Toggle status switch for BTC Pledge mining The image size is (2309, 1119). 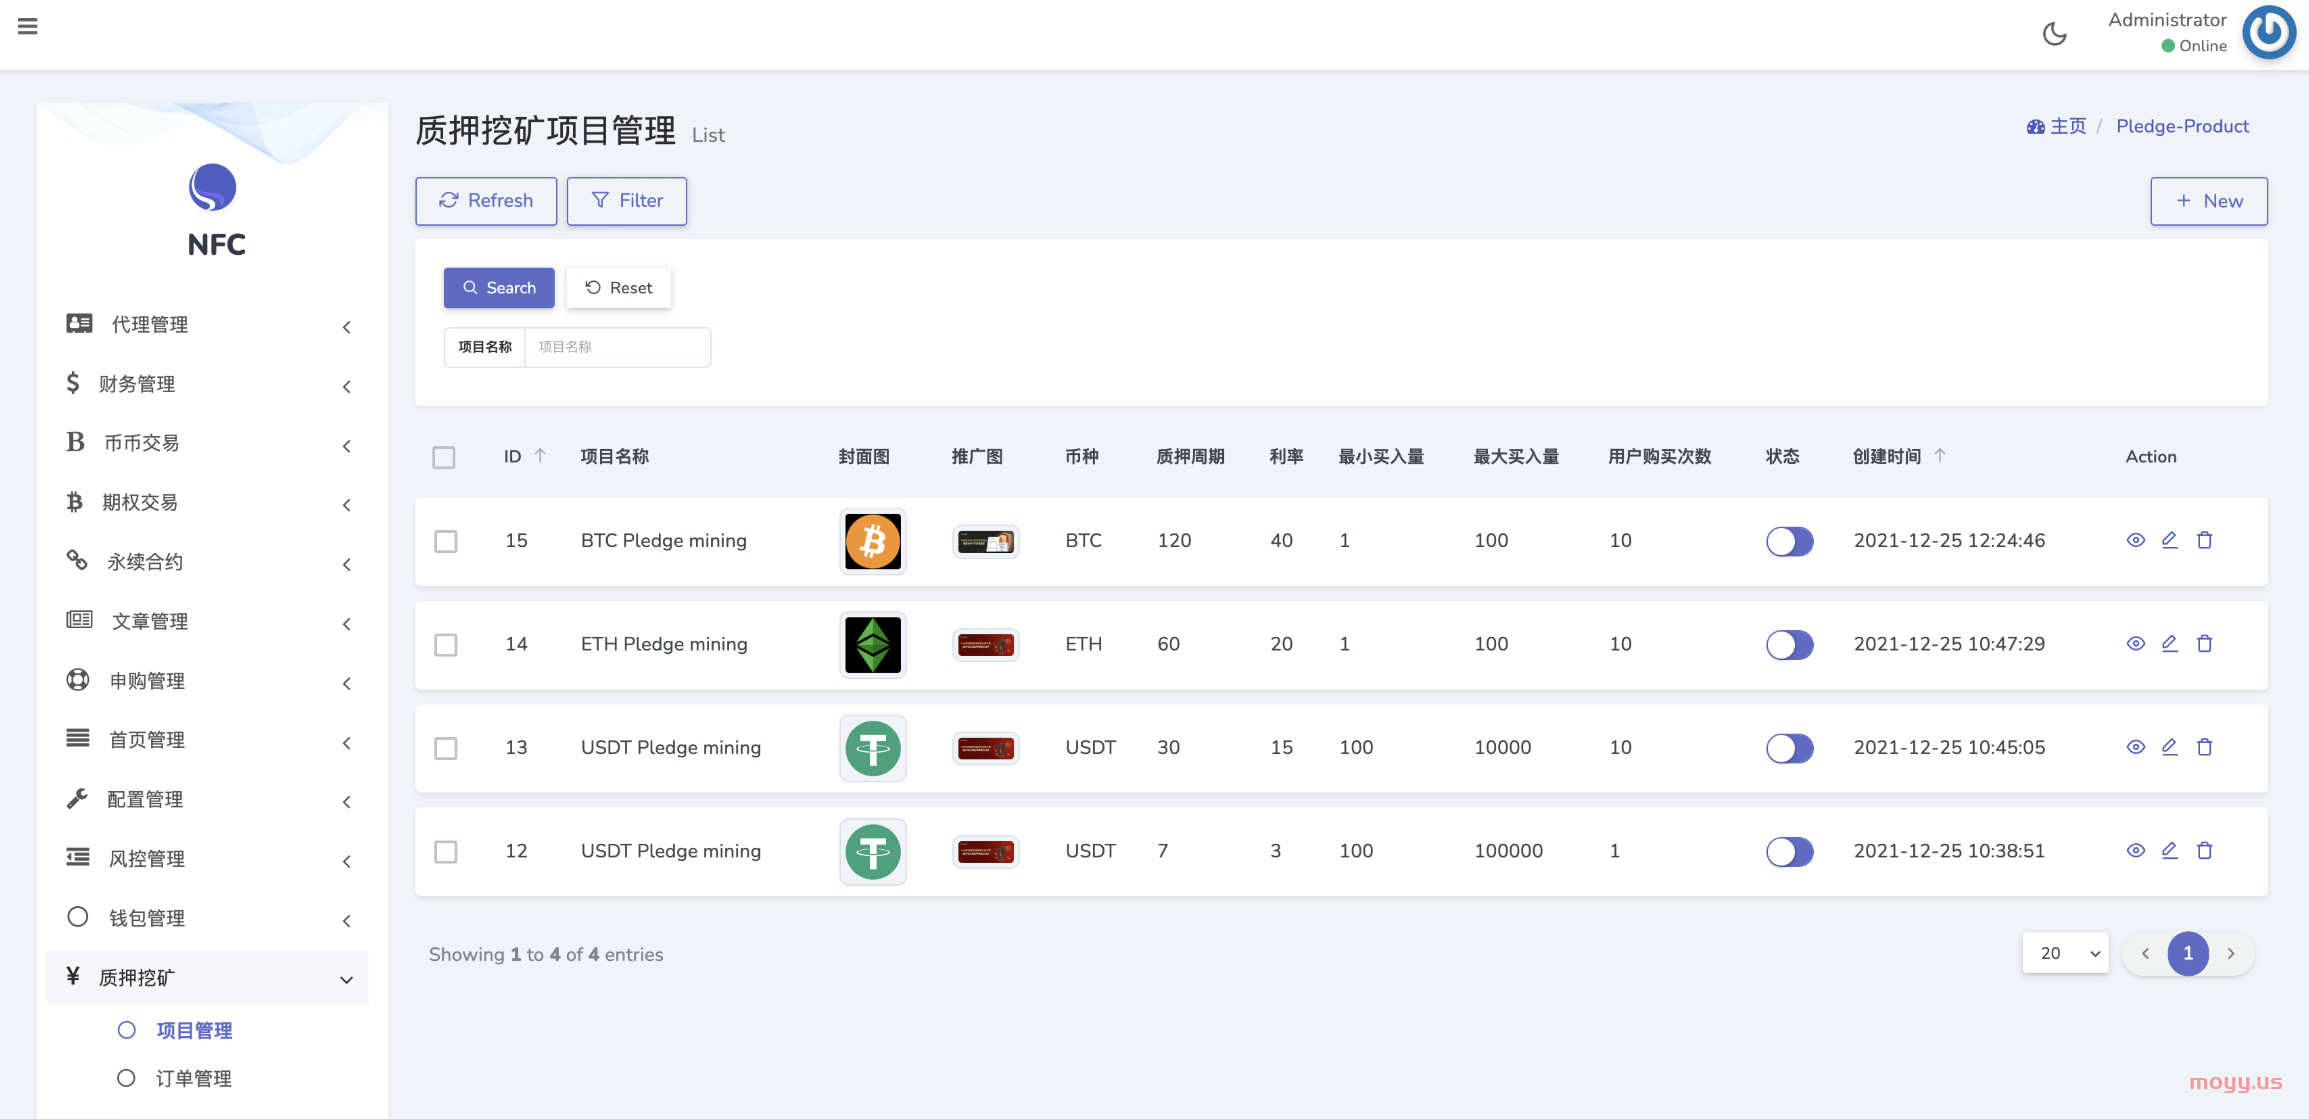click(1789, 541)
